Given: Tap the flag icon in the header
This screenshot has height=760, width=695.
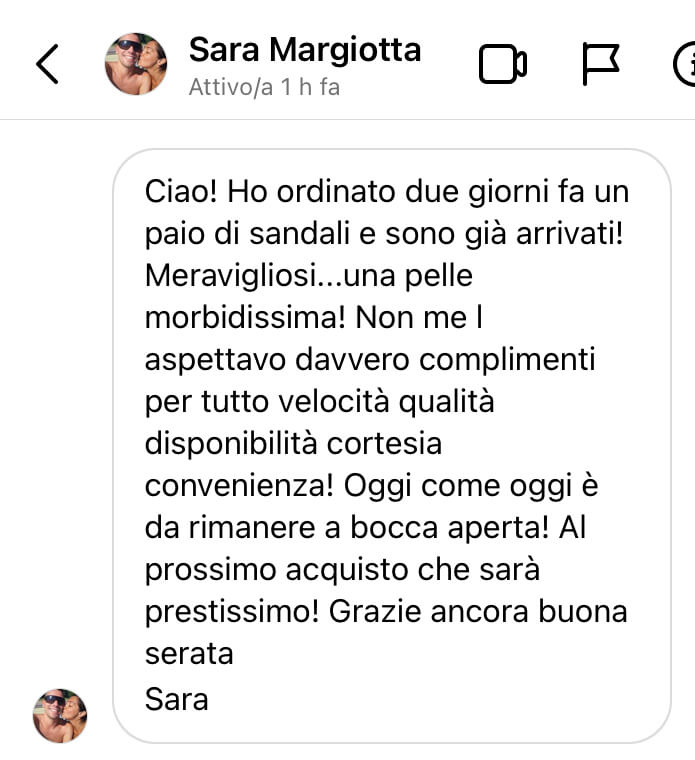Looking at the screenshot, I should tap(600, 64).
